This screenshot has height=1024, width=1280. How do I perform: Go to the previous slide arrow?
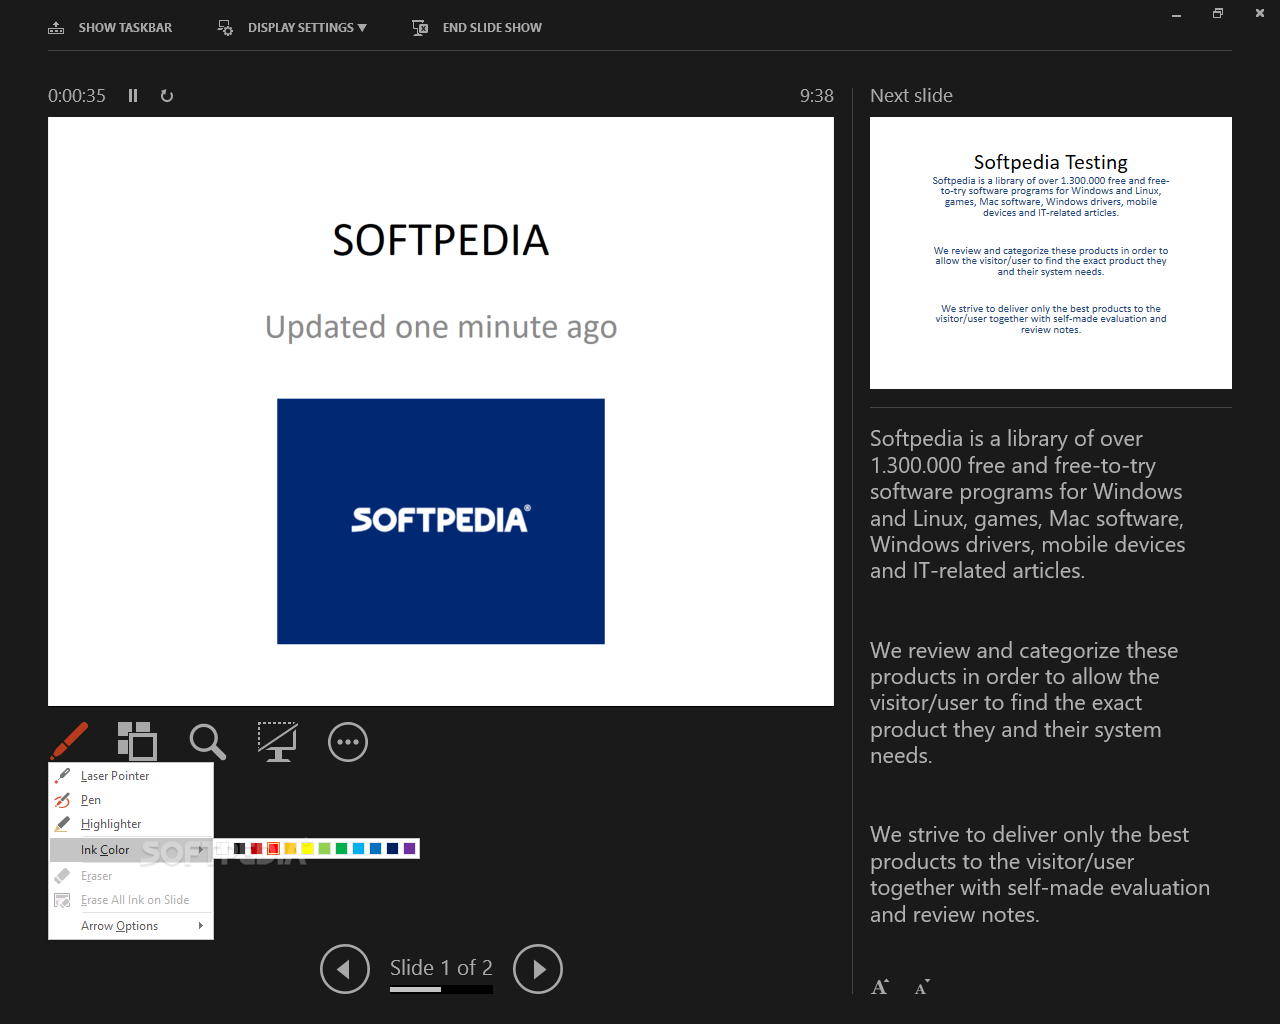[345, 968]
